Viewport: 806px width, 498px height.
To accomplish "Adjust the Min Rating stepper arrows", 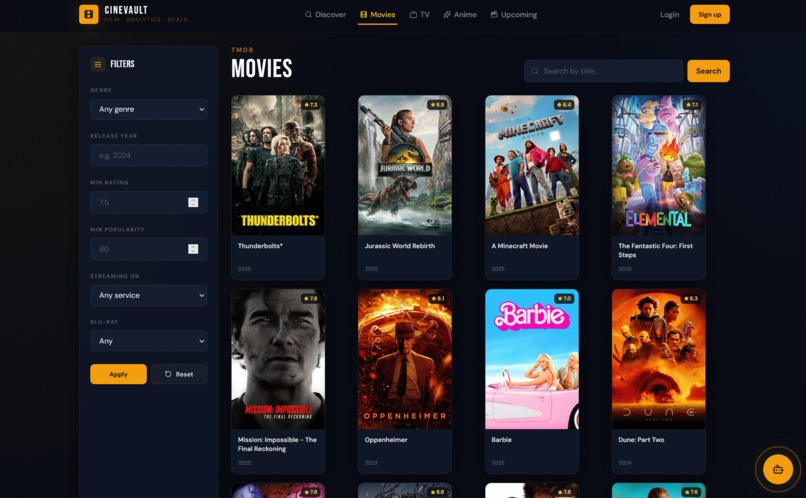I will [193, 202].
